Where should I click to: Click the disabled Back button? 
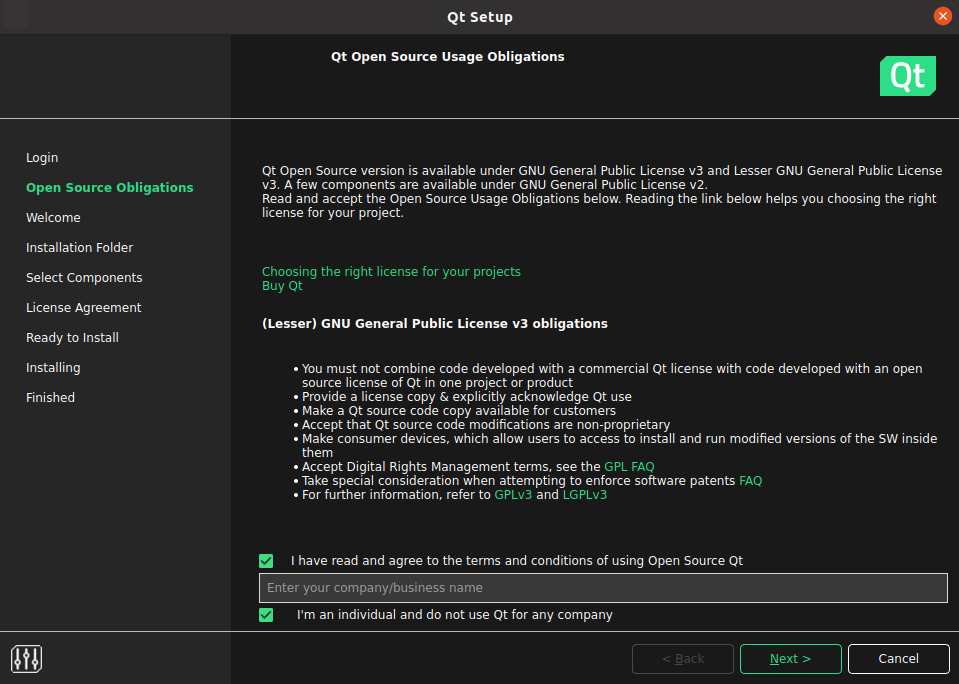[683, 659]
